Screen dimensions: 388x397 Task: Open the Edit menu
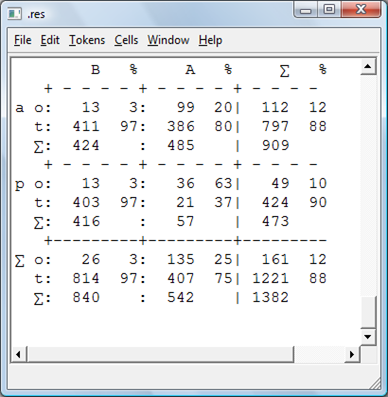pyautogui.click(x=50, y=40)
